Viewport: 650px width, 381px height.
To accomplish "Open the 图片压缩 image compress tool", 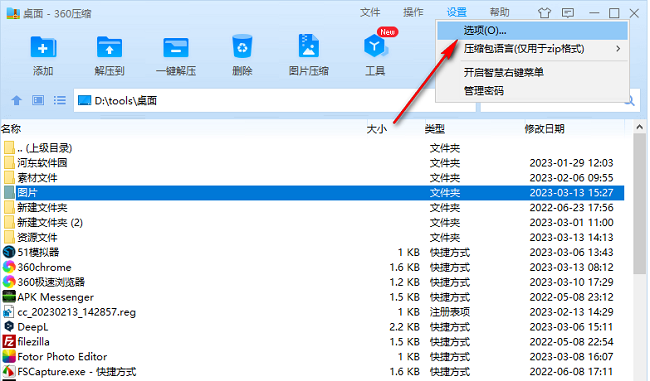I will coord(309,46).
